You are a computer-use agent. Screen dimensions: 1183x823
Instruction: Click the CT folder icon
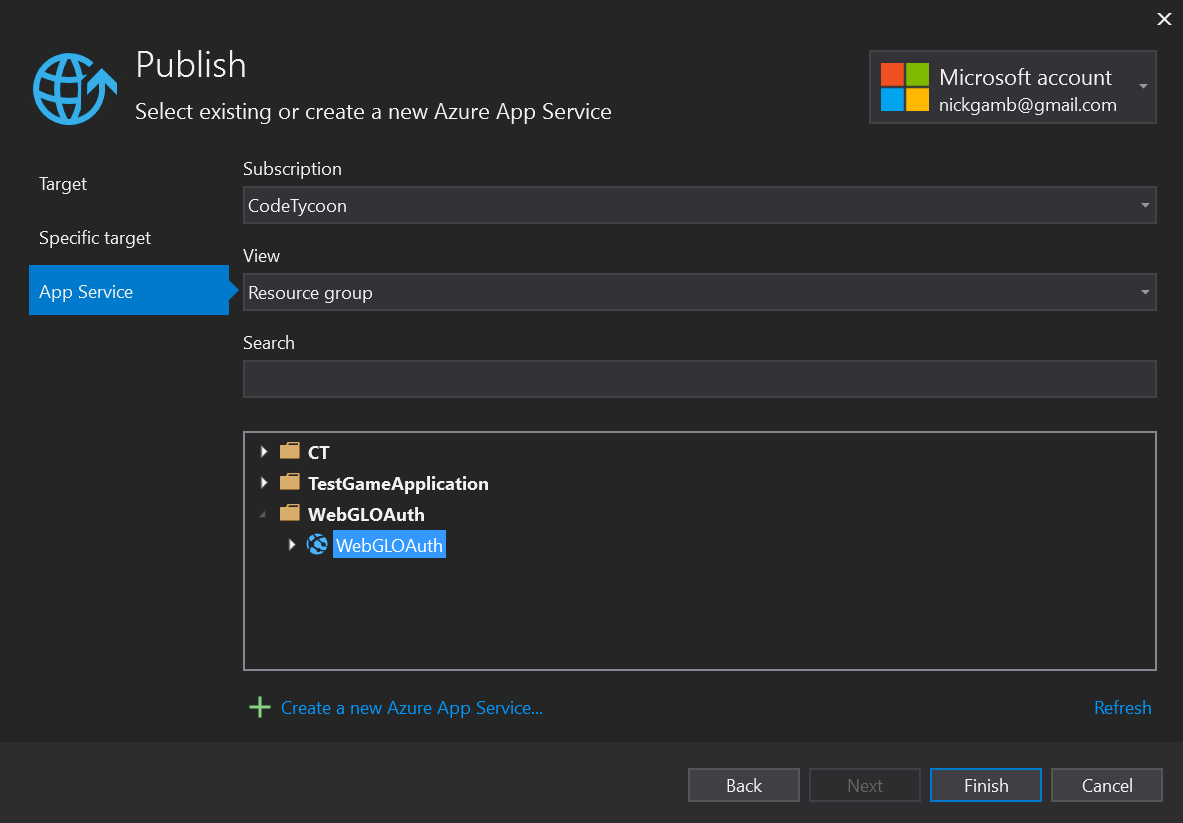(x=290, y=452)
